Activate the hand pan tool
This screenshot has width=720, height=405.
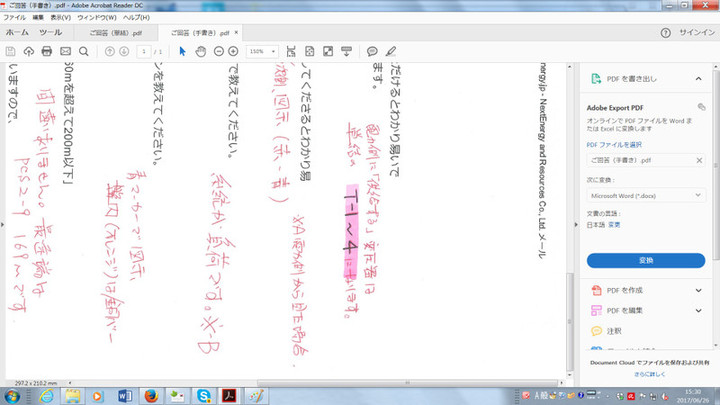pyautogui.click(x=200, y=51)
